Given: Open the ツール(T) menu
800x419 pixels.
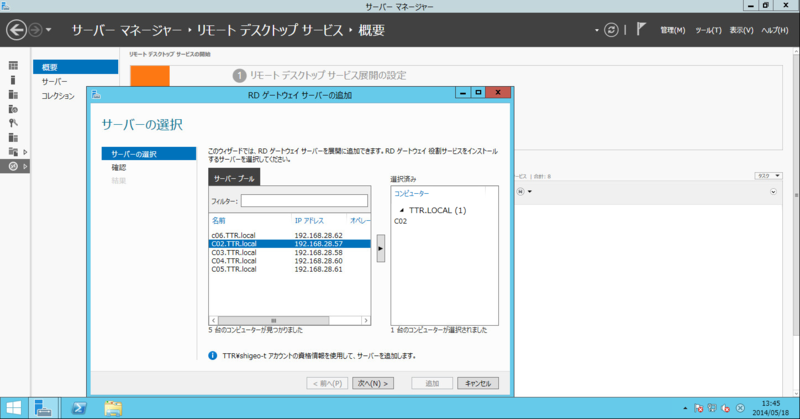Looking at the screenshot, I should pyautogui.click(x=708, y=30).
